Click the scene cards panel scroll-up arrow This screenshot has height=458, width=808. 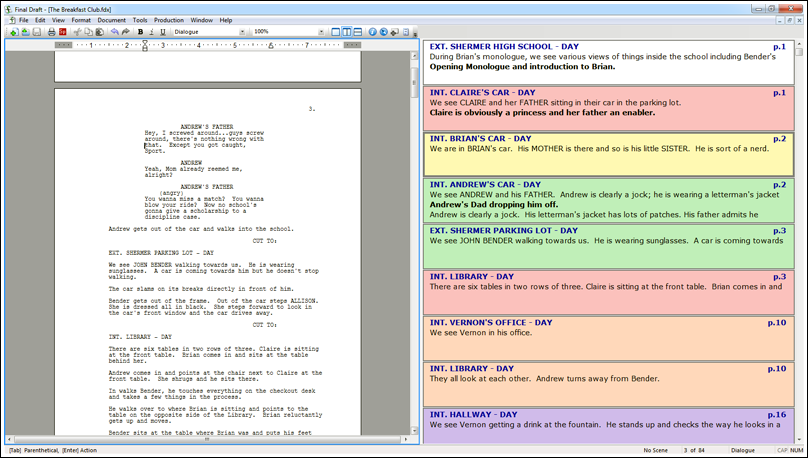coord(799,44)
